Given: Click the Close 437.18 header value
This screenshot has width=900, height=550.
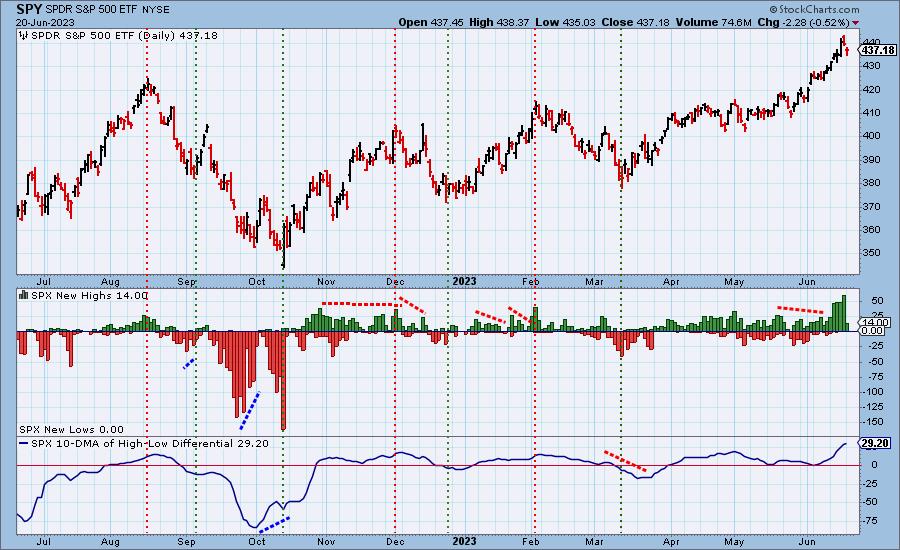Looking at the screenshot, I should point(635,22).
